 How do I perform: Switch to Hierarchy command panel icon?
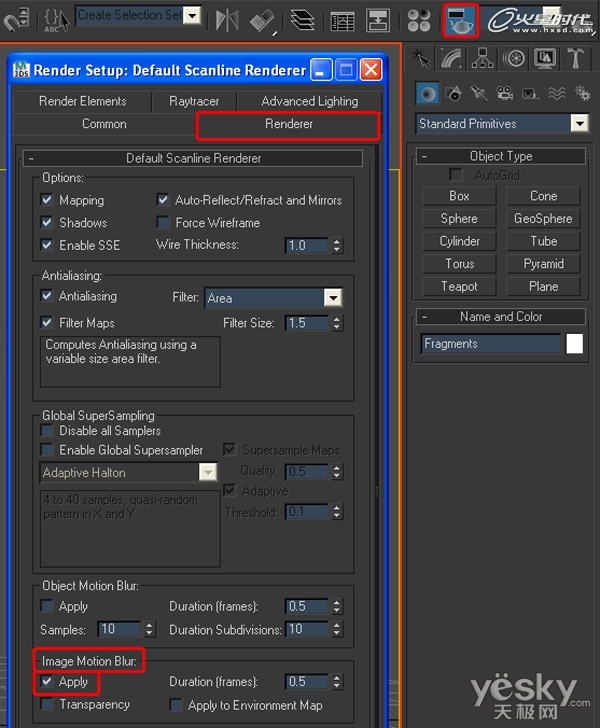pos(482,59)
